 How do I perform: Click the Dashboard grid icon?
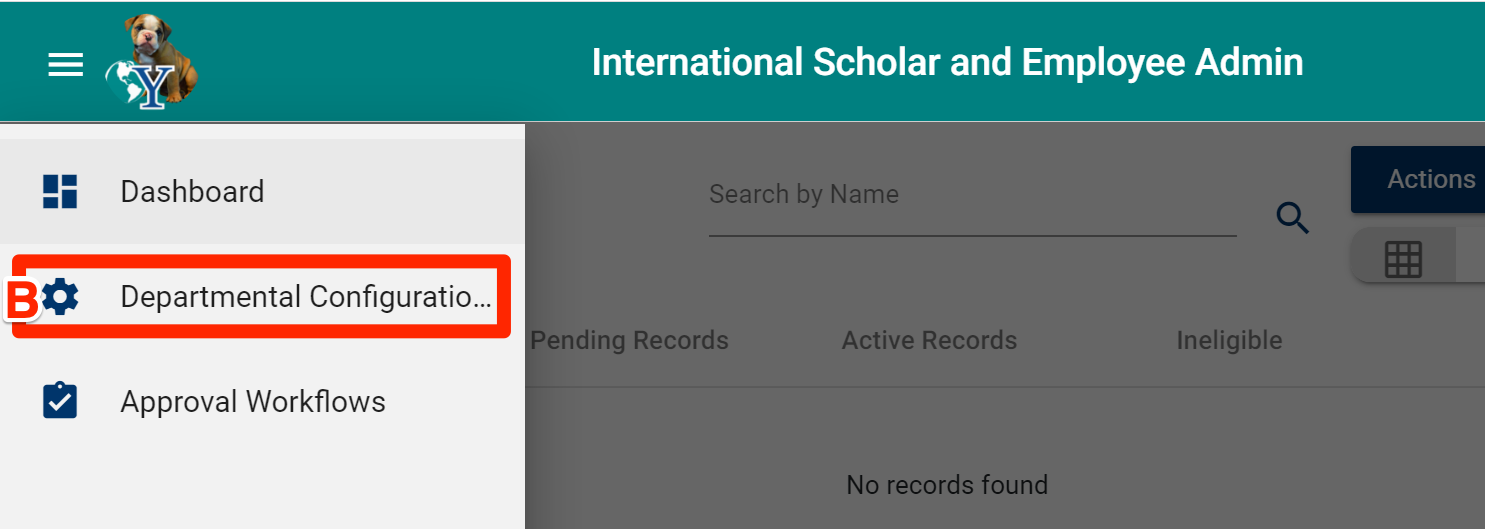pos(60,191)
